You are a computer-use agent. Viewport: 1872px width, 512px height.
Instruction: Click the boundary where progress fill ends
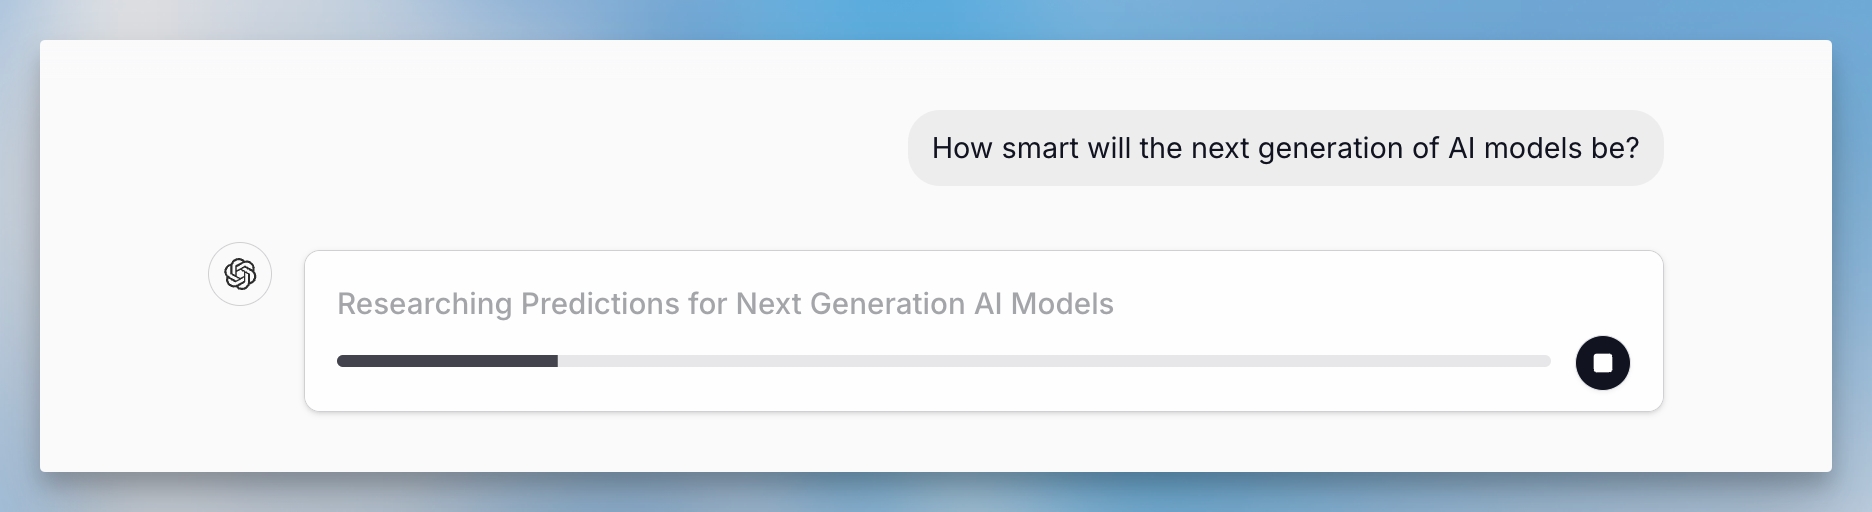tap(557, 361)
